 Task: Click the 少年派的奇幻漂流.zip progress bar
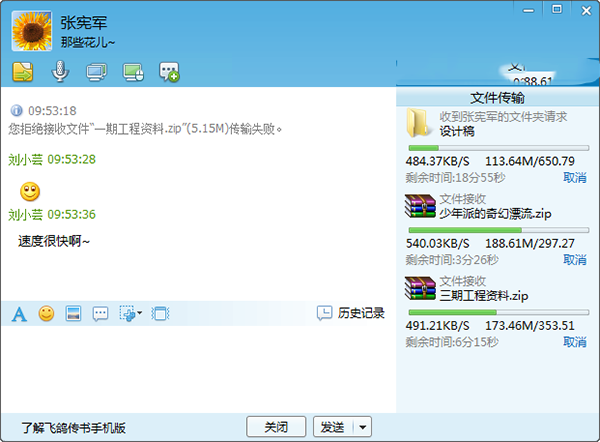(x=499, y=230)
